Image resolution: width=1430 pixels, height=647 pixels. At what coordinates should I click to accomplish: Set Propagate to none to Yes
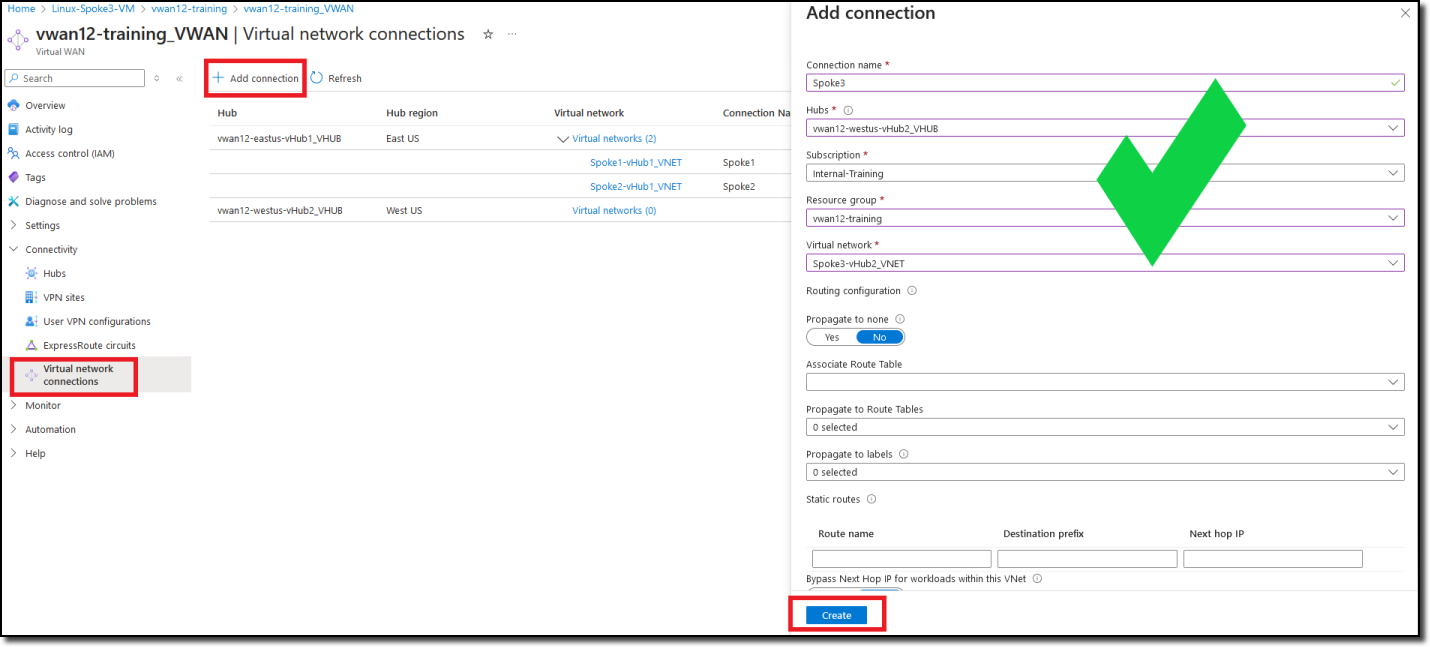[832, 337]
